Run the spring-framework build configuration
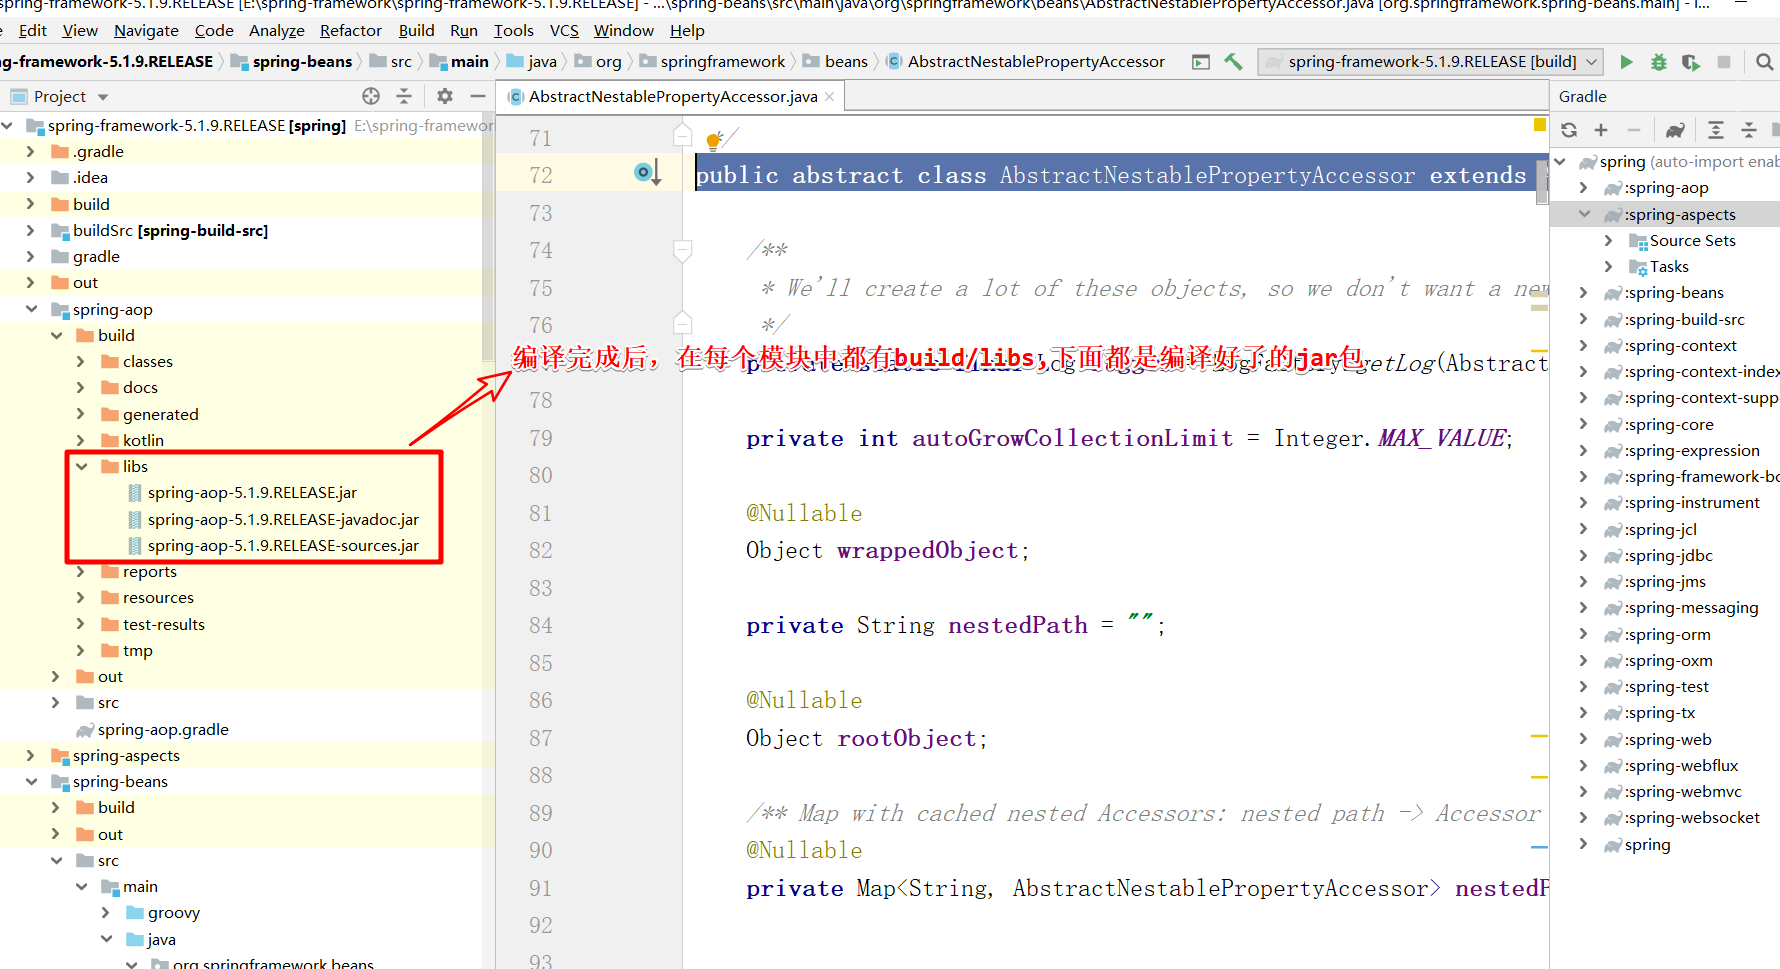Image resolution: width=1780 pixels, height=969 pixels. [1626, 62]
